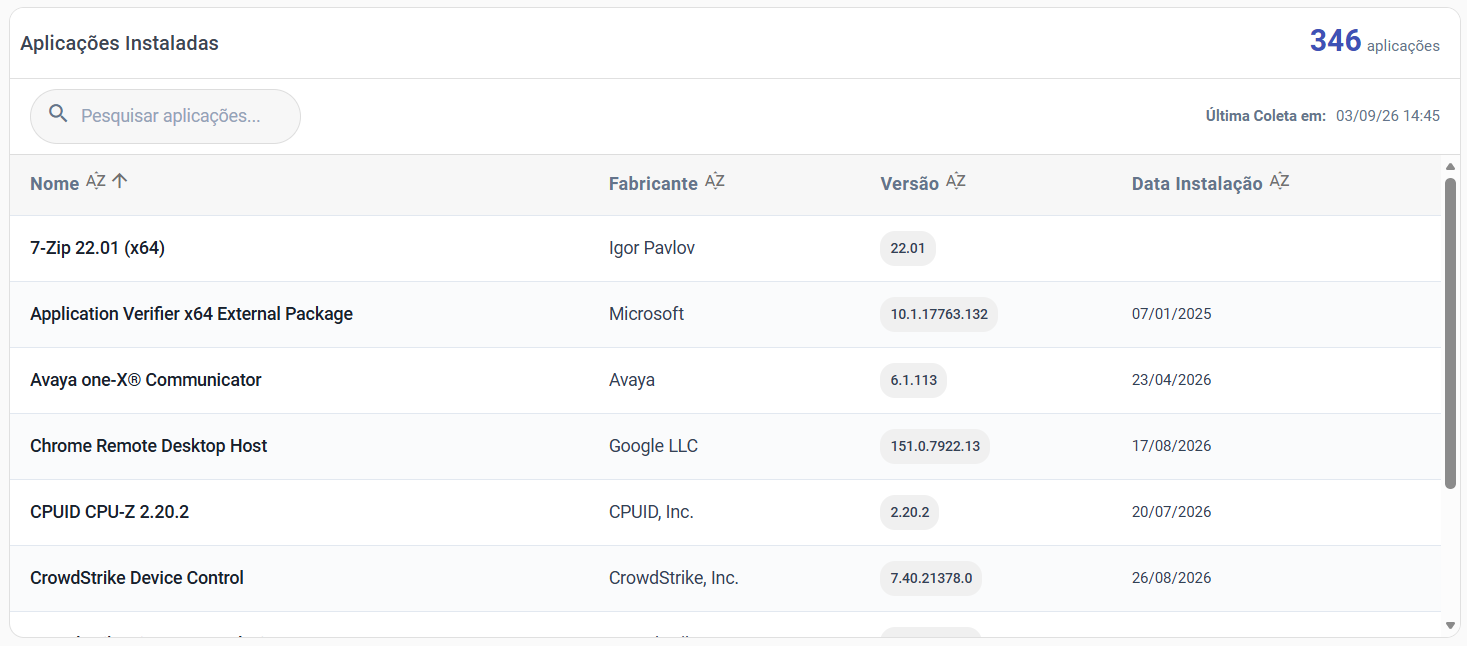This screenshot has height=646, width=1467.
Task: Click the Fabricante column header
Action: (653, 184)
